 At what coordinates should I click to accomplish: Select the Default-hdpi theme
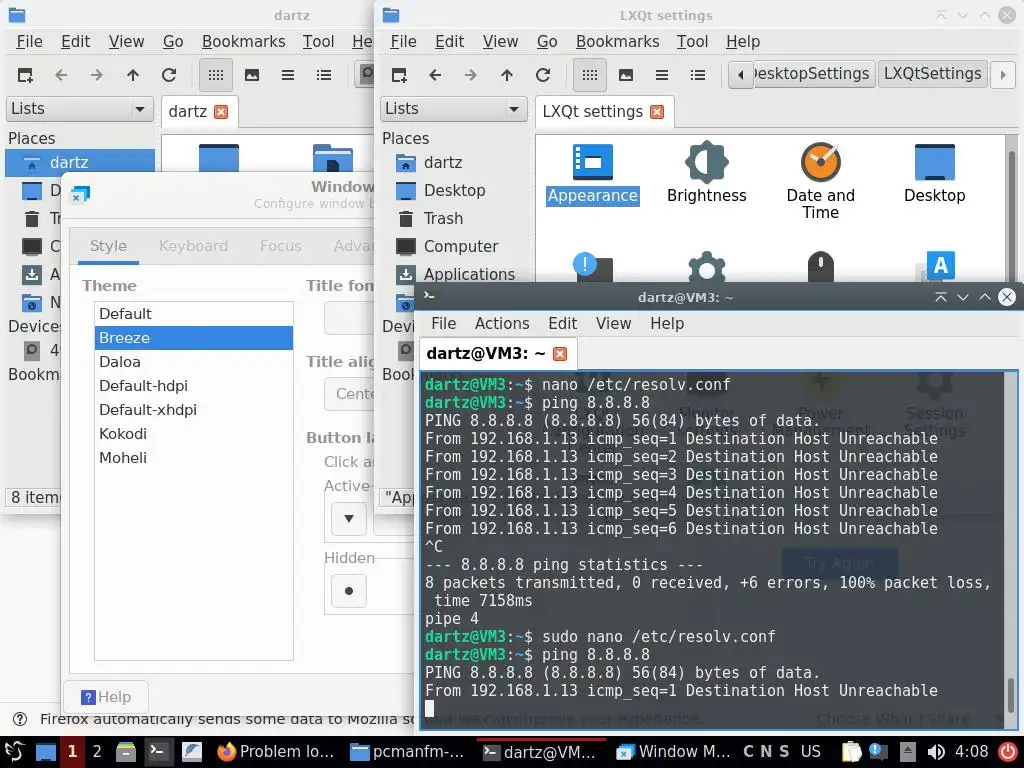click(x=194, y=386)
